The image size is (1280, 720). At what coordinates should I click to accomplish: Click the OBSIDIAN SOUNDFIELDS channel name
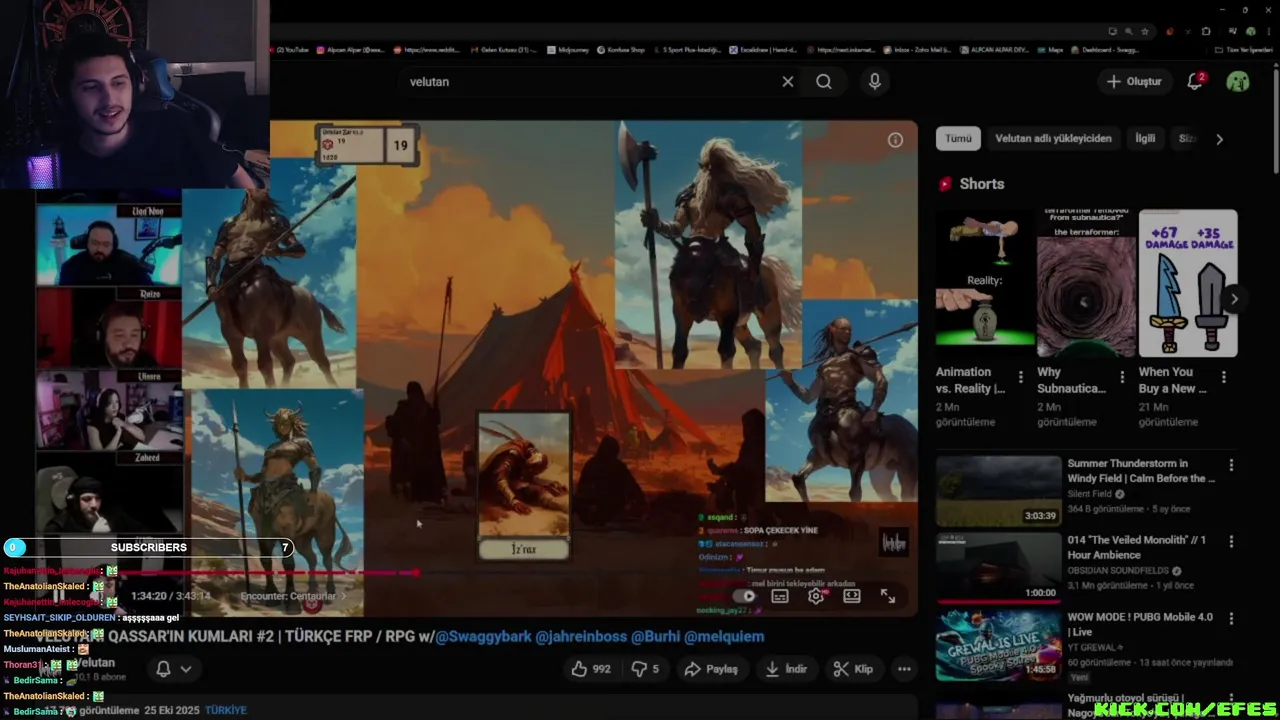coord(1119,571)
